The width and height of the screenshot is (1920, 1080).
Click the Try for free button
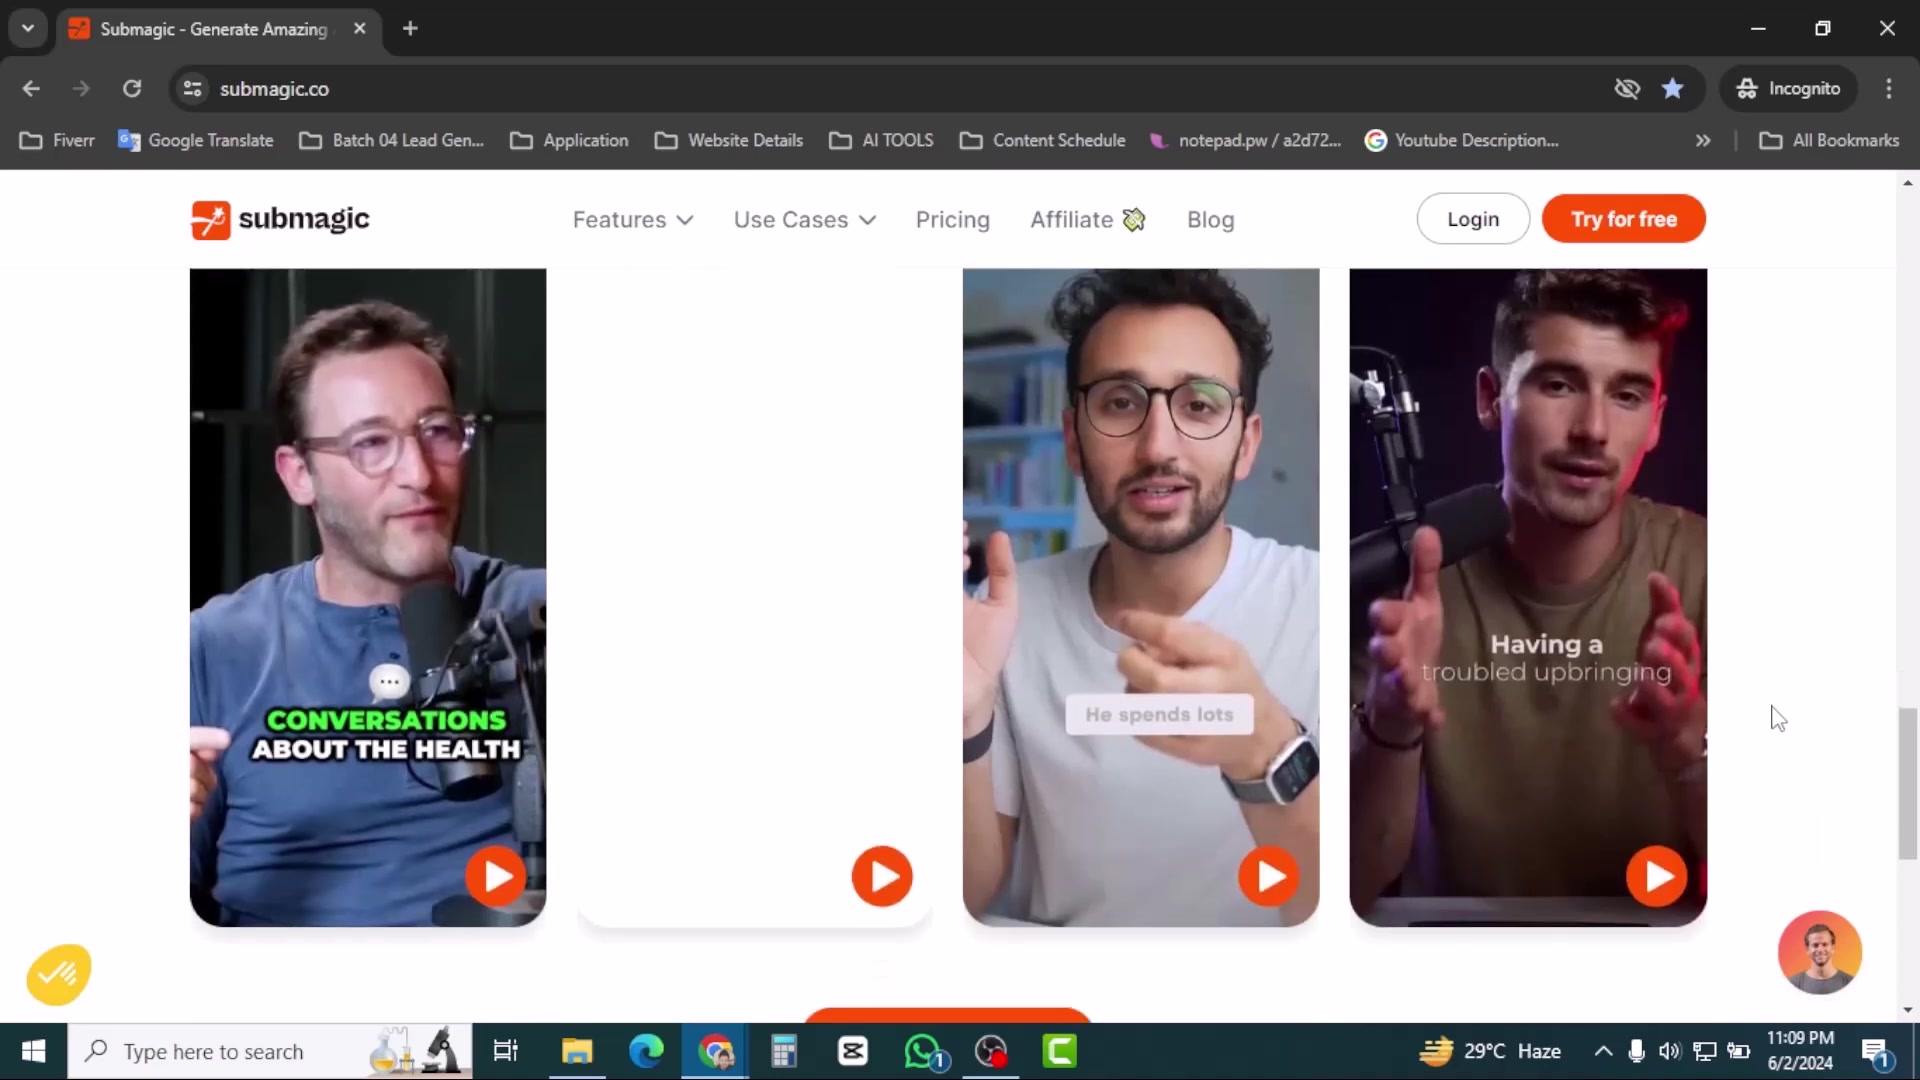point(1623,219)
